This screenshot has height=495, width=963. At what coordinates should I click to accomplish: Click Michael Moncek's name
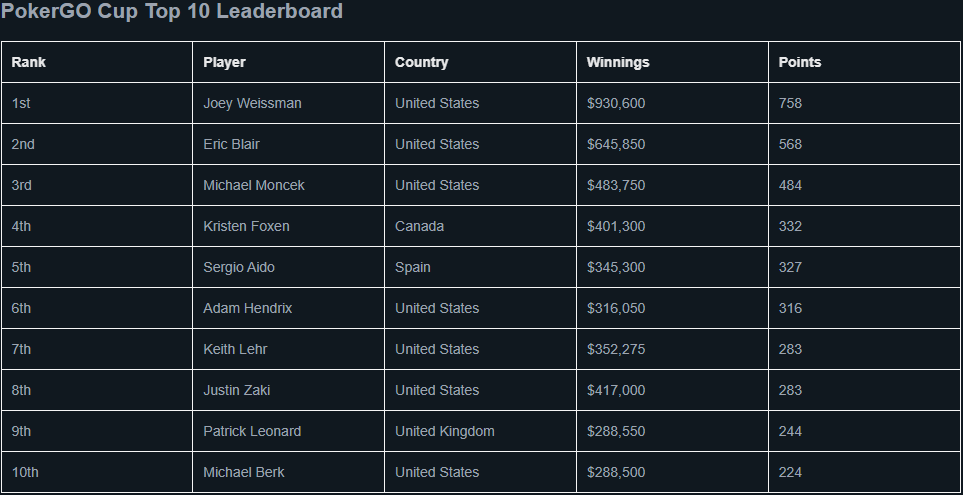click(x=254, y=185)
